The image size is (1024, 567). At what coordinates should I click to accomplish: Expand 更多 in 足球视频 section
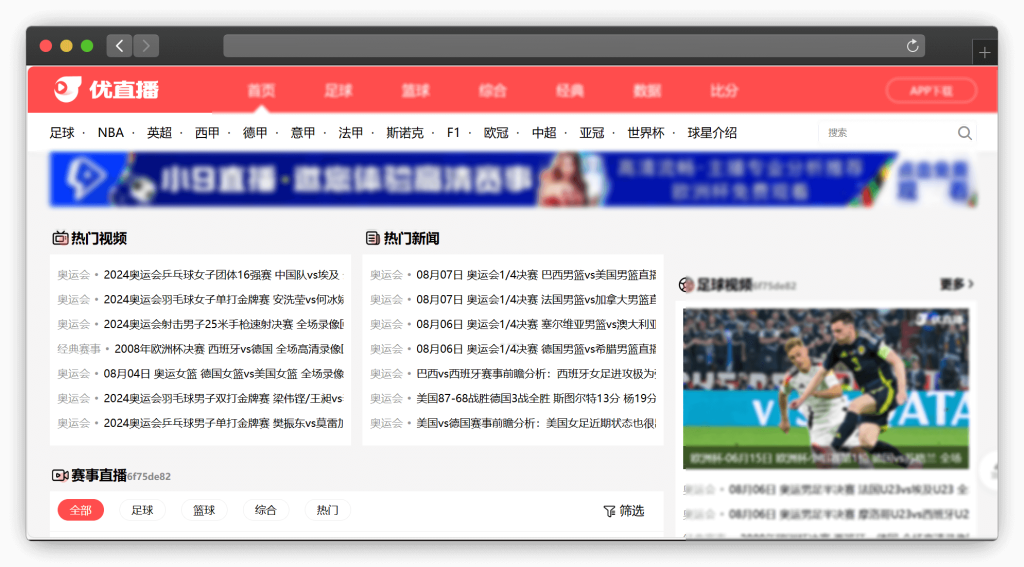(x=957, y=284)
